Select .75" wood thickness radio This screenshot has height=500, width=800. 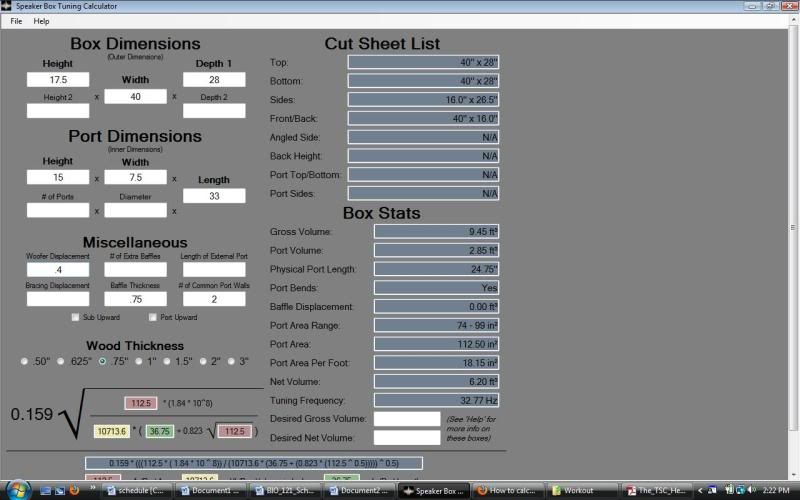[x=103, y=361]
